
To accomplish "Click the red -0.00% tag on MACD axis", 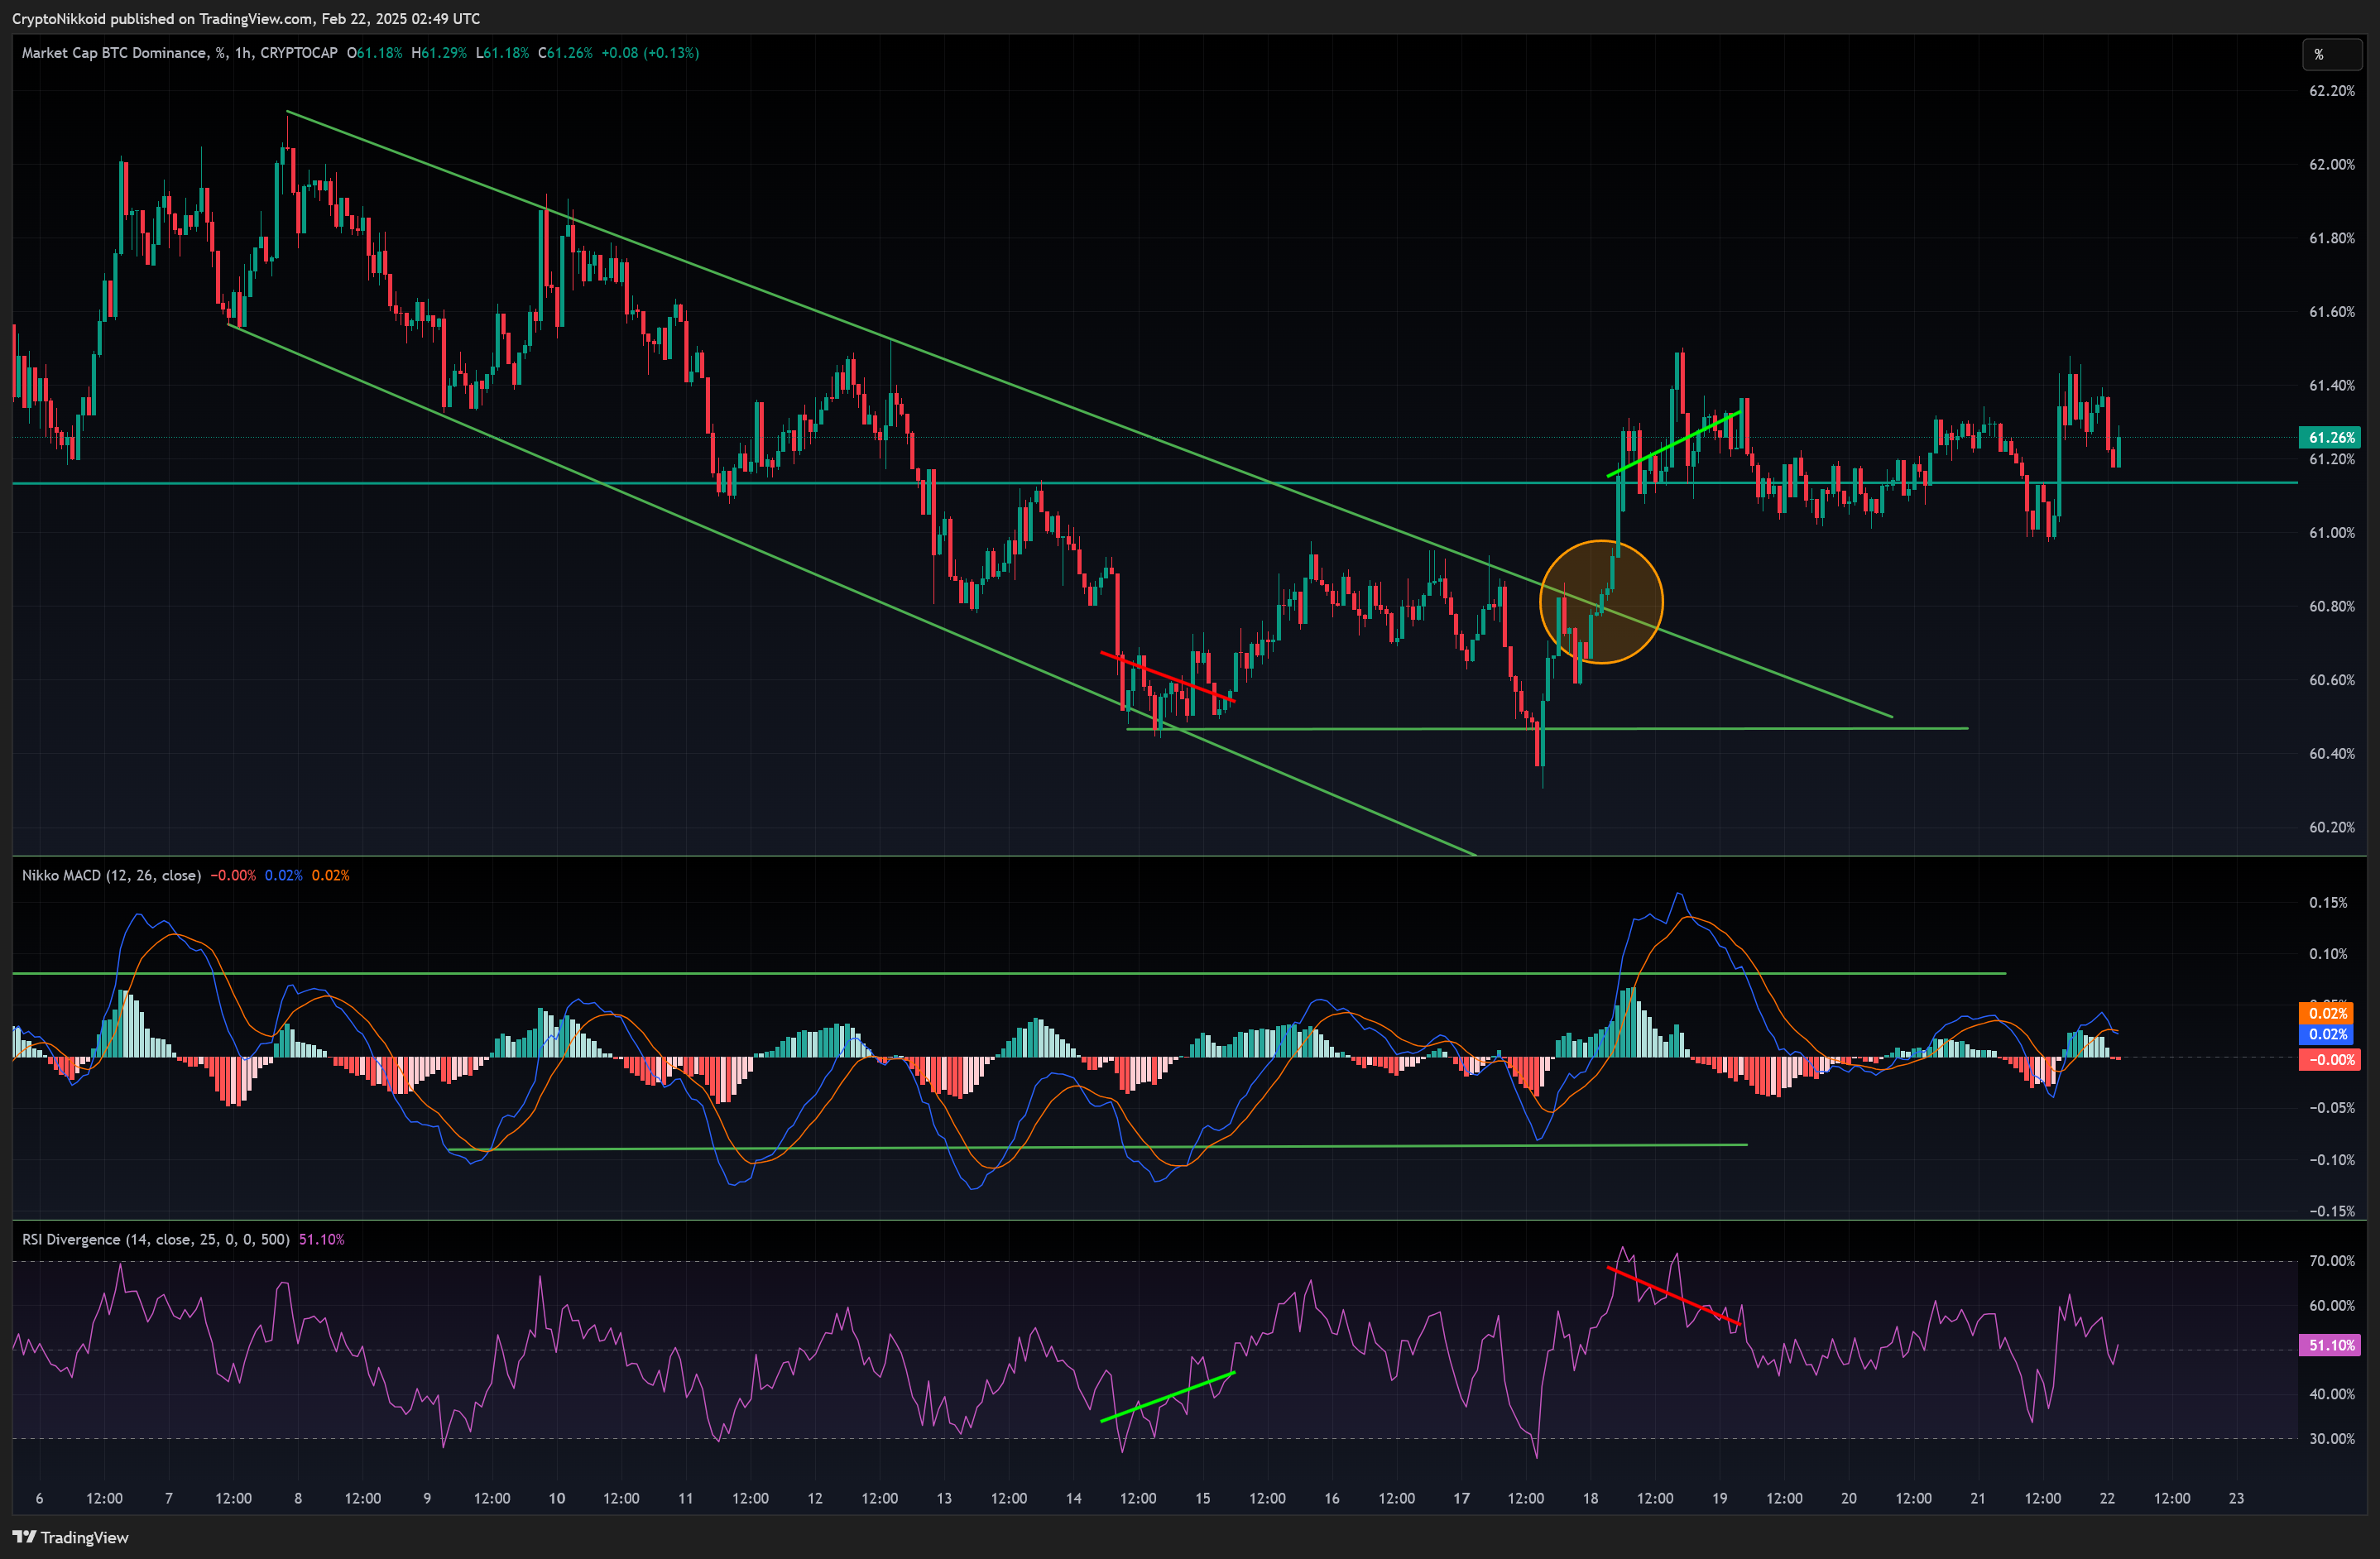I will (2331, 1060).
